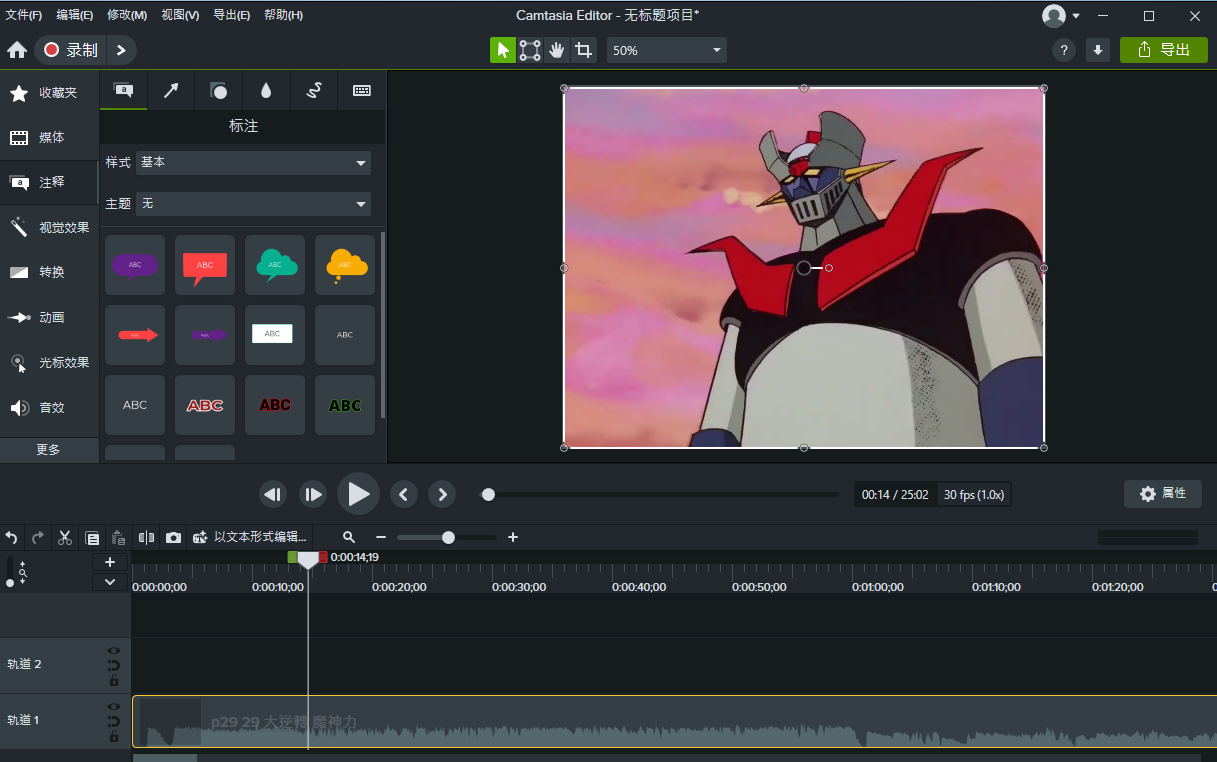
Task: Open the Export (导出) menu in the menu bar
Action: coord(232,15)
